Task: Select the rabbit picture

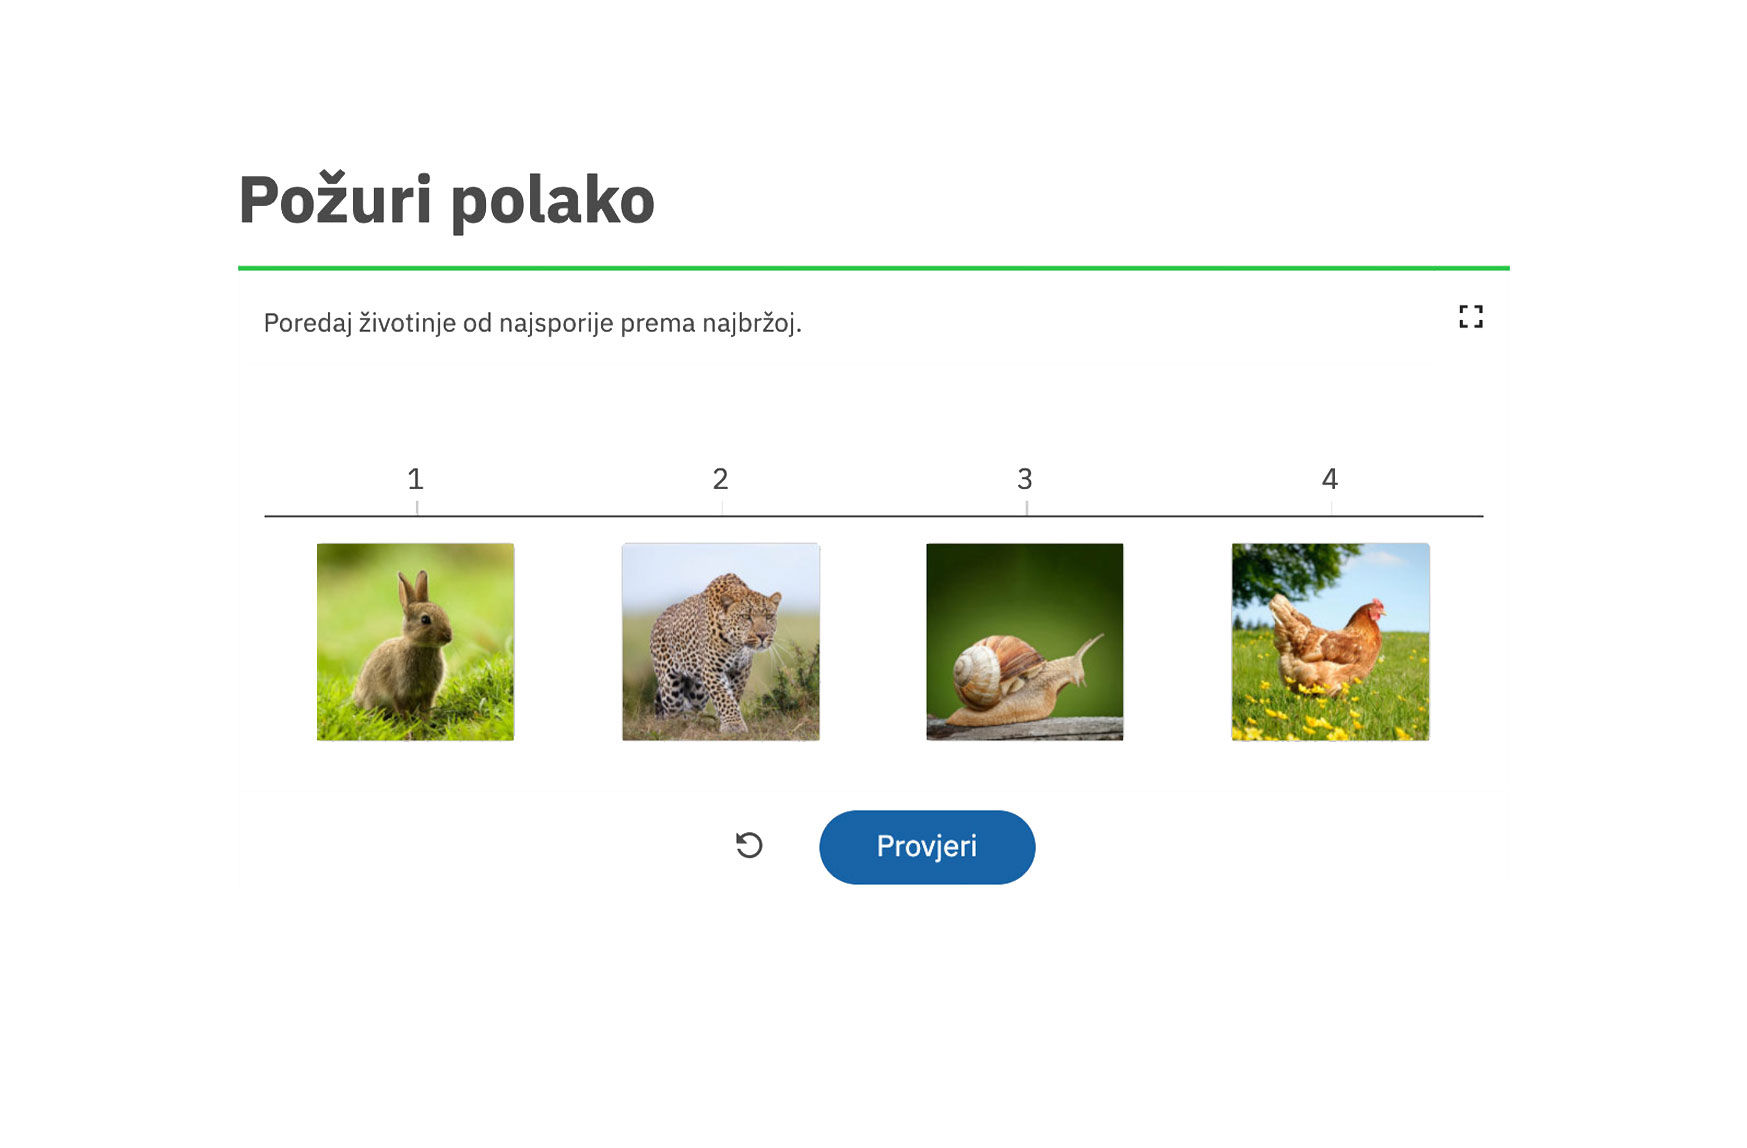Action: [415, 642]
